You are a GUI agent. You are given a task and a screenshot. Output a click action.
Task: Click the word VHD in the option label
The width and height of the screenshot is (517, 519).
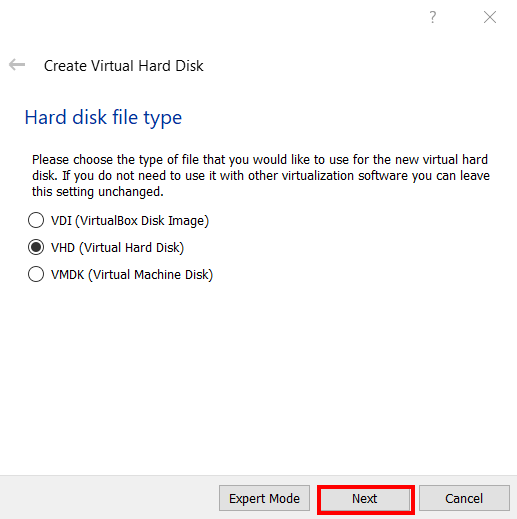point(63,248)
